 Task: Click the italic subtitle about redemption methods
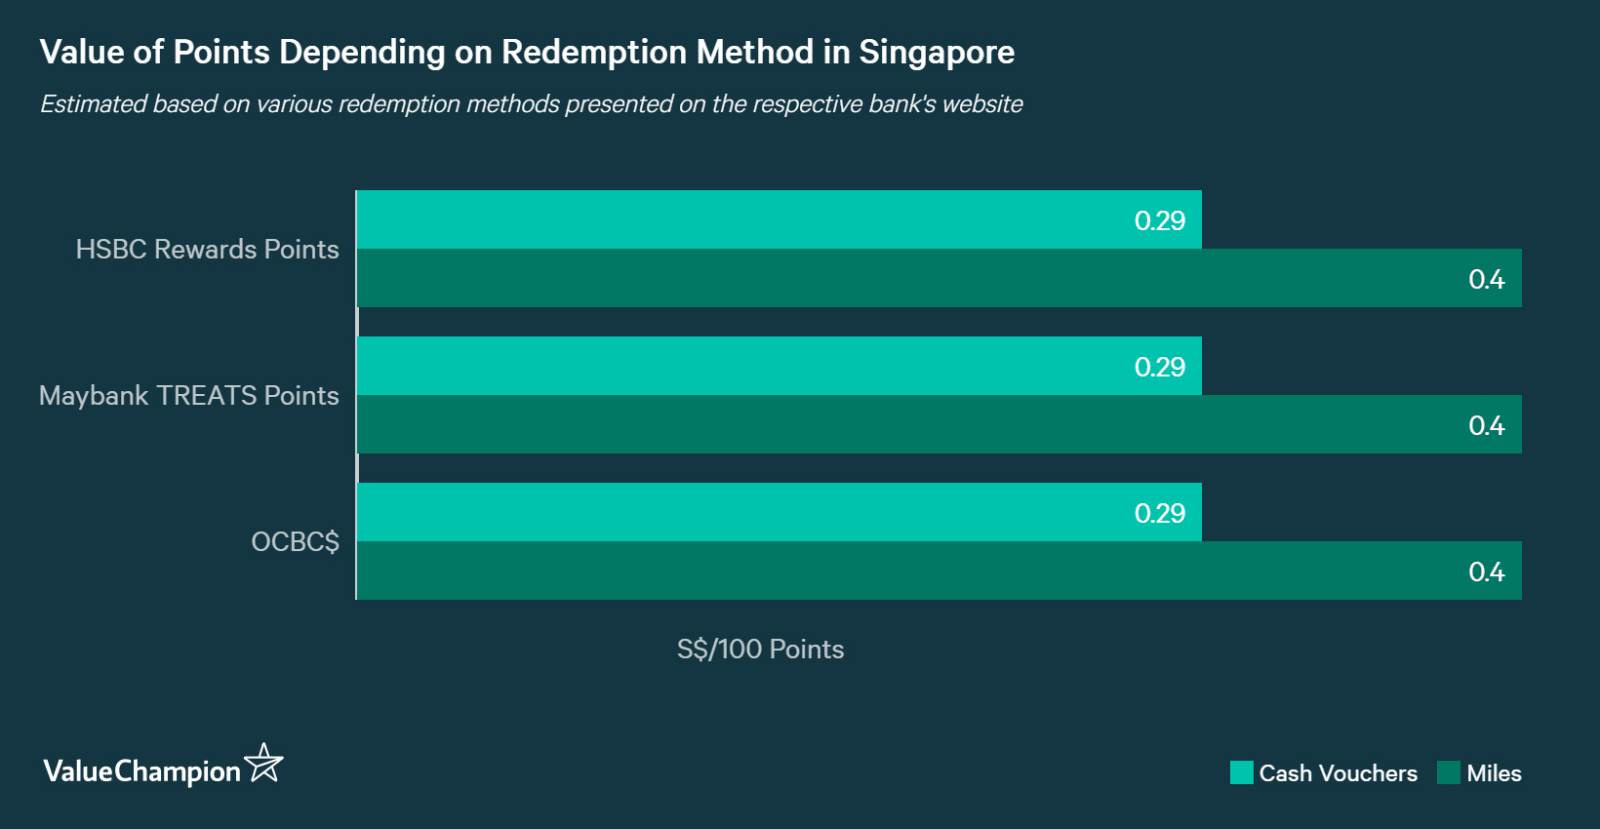coord(531,104)
